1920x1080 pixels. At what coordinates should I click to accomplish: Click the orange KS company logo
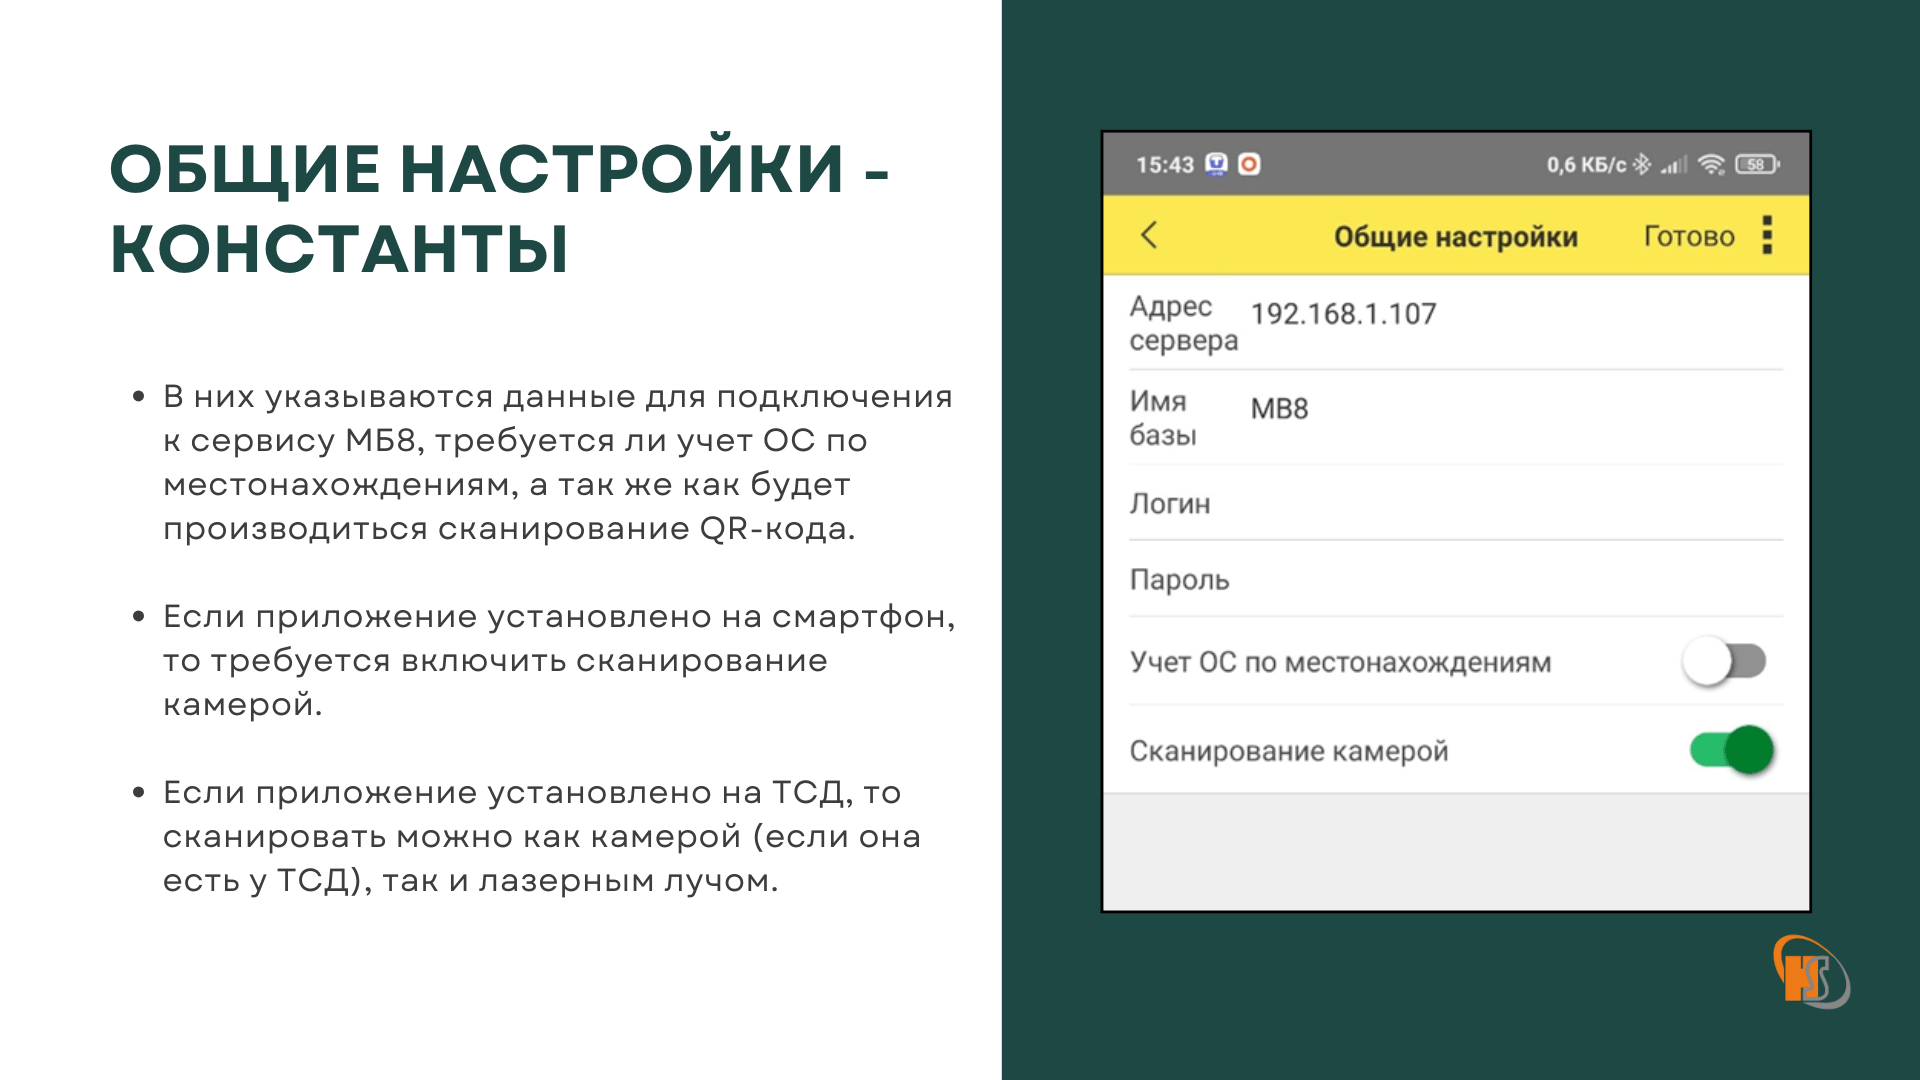[x=1810, y=973]
